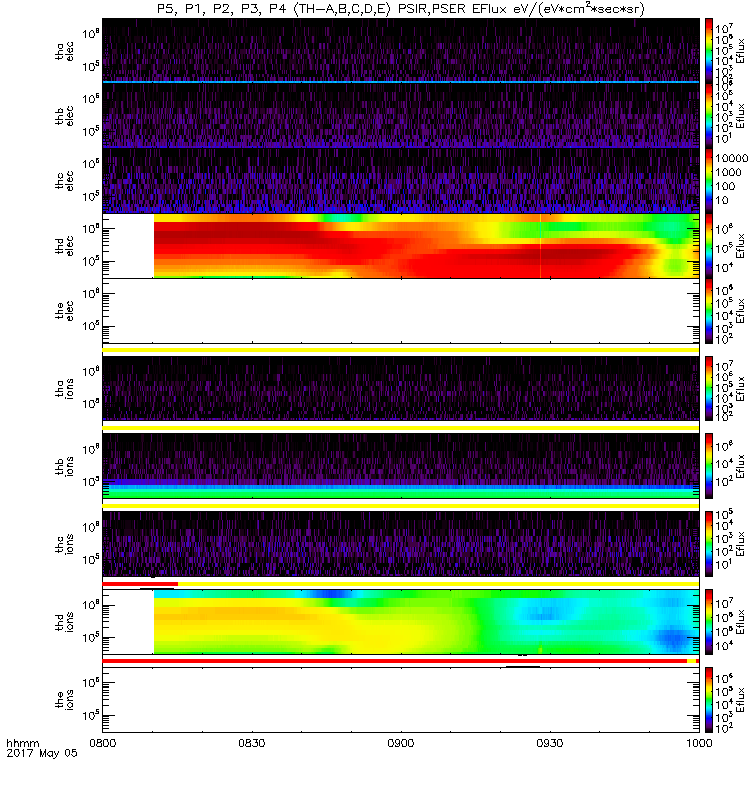
Task: Pick the thd ions color bar
Action: [709, 622]
